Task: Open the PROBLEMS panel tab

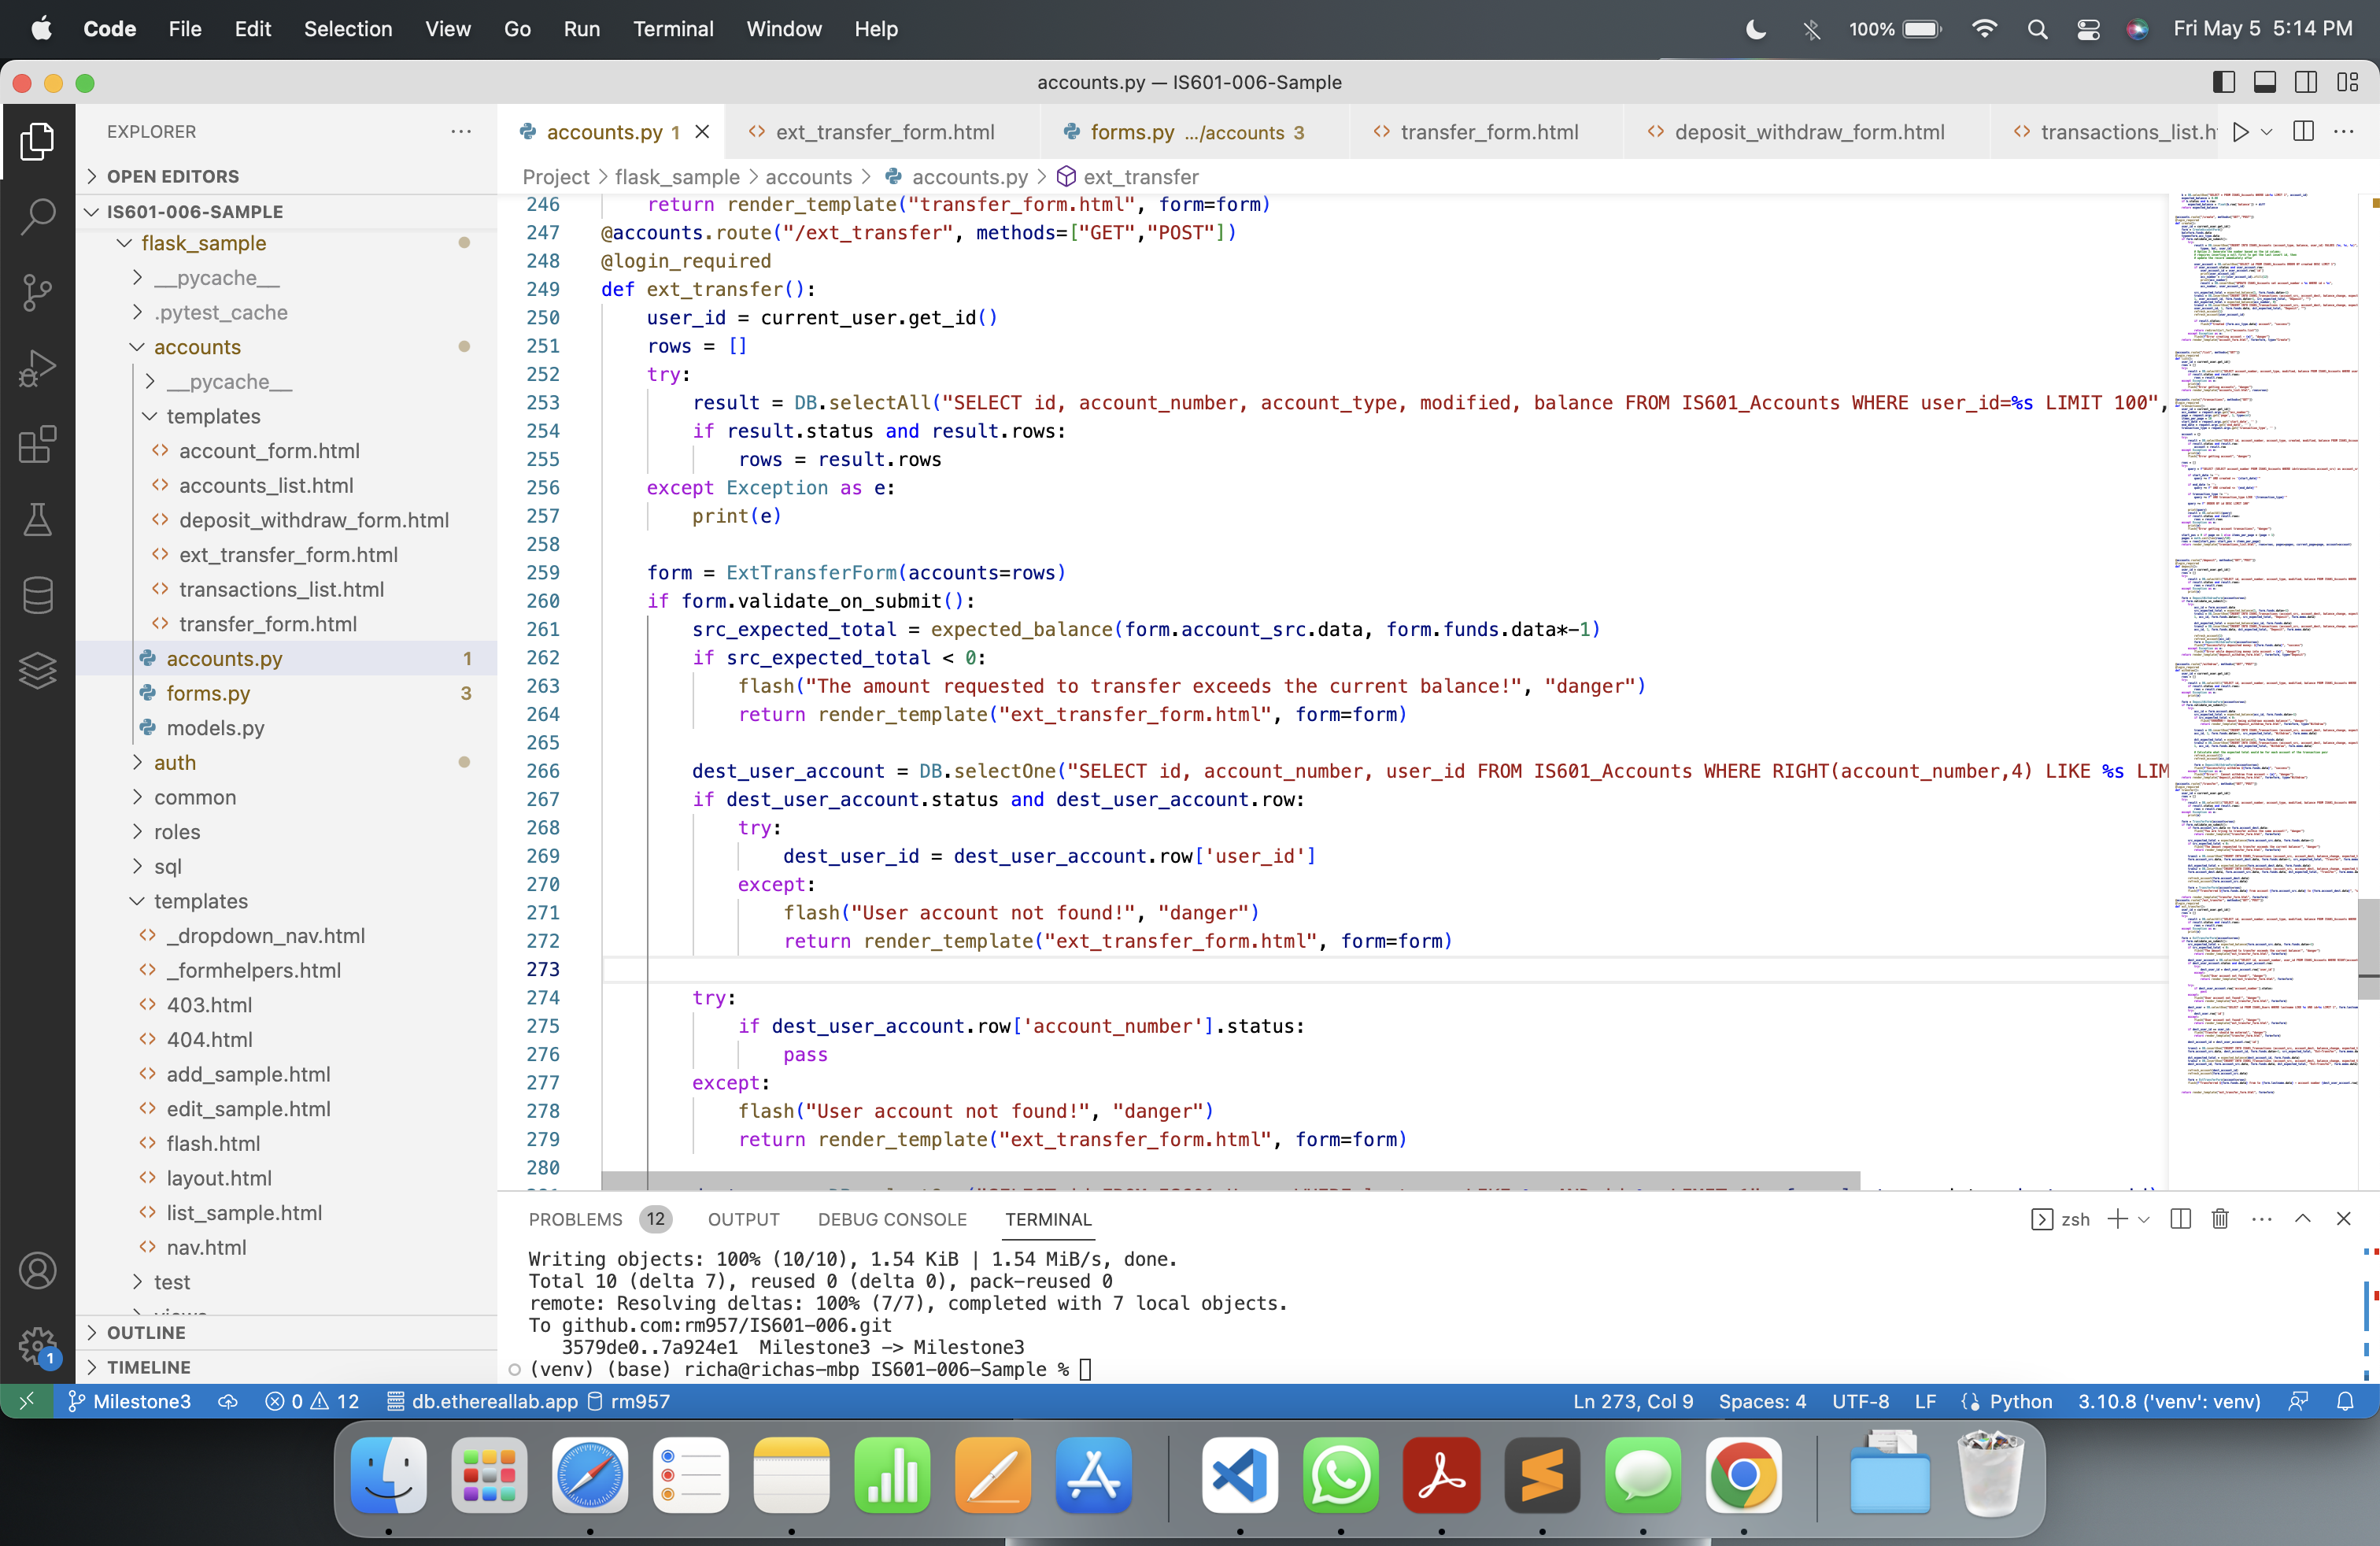Action: point(598,1219)
